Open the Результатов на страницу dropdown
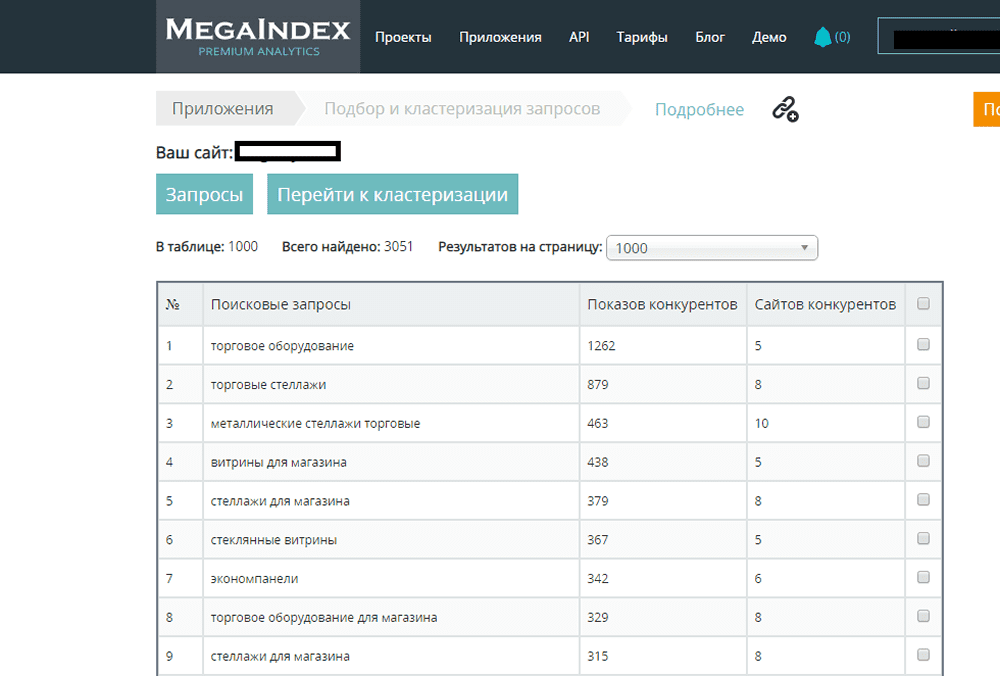Image resolution: width=1000 pixels, height=676 pixels. pos(711,247)
